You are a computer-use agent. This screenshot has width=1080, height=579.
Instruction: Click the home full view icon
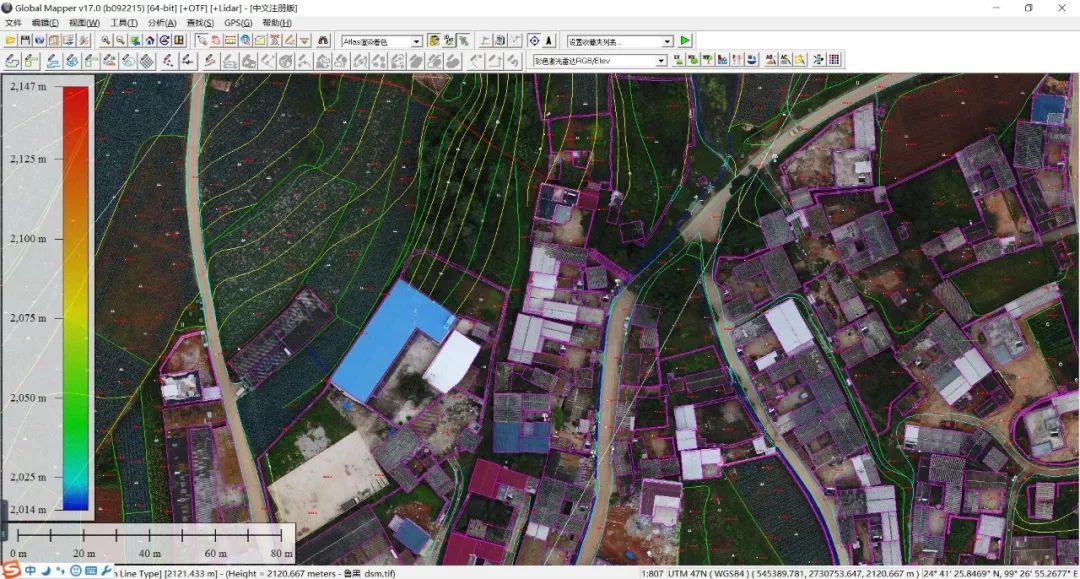click(150, 41)
